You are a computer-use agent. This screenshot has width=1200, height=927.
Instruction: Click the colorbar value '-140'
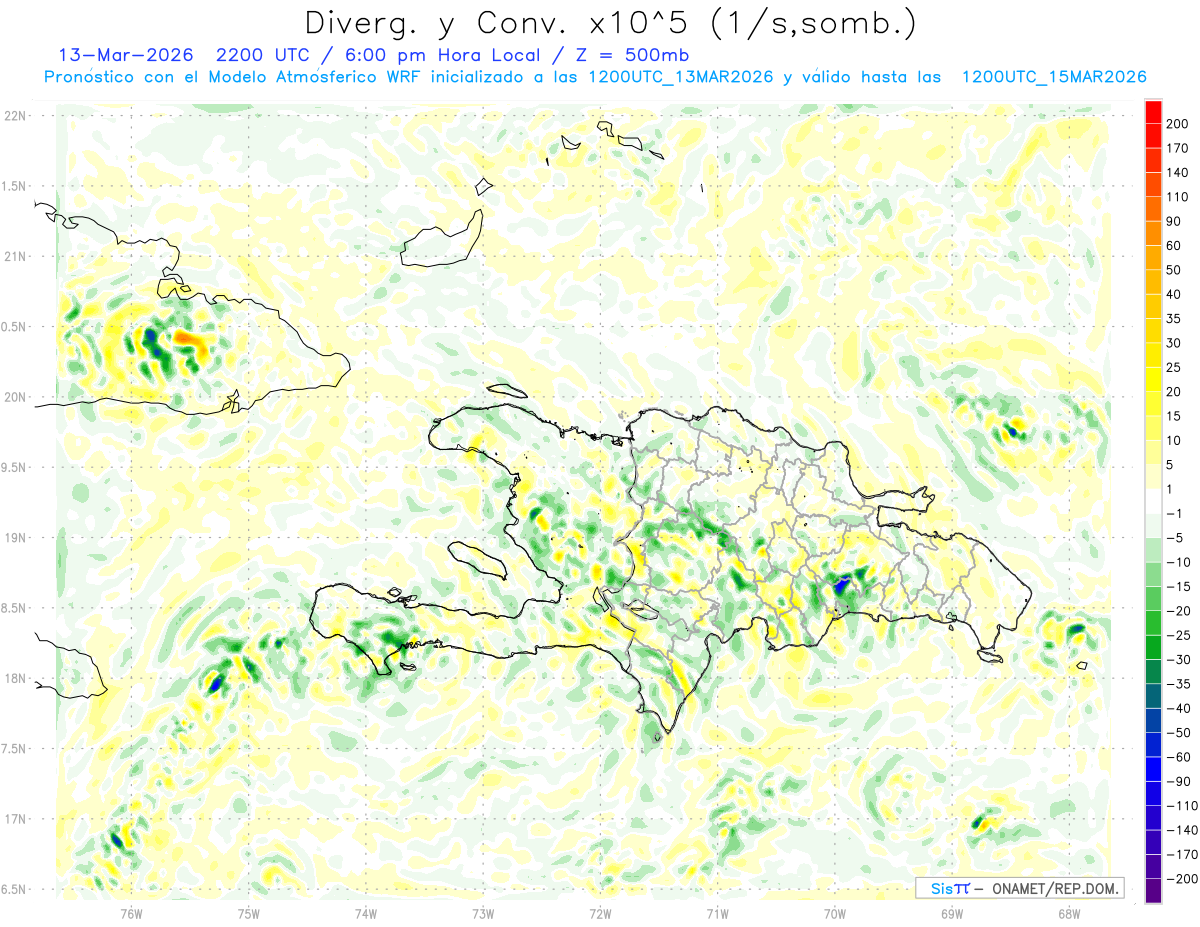1183,830
